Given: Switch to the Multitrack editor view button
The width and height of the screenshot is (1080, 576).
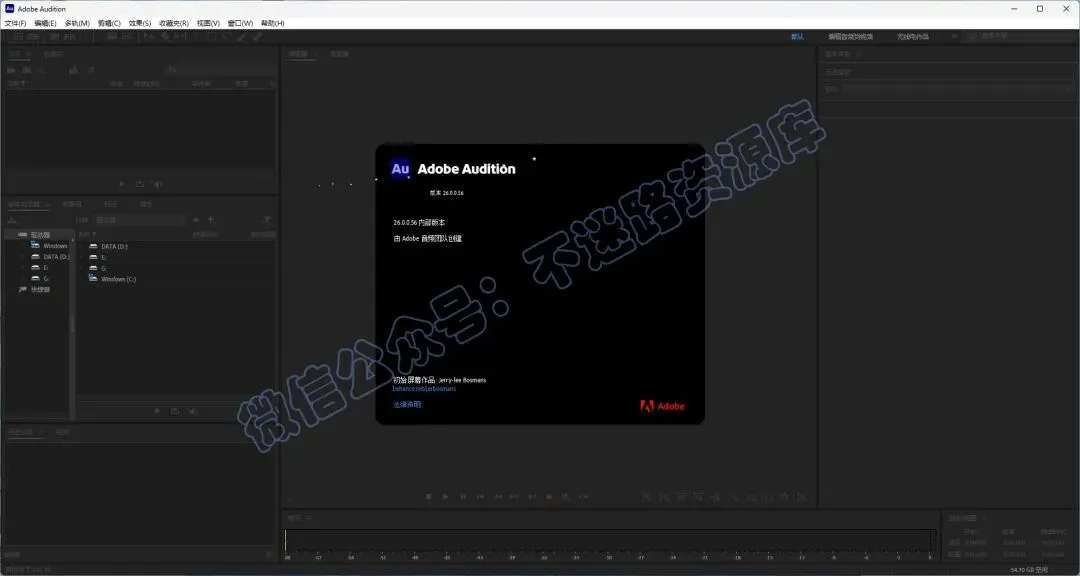Looking at the screenshot, I should click(62, 37).
